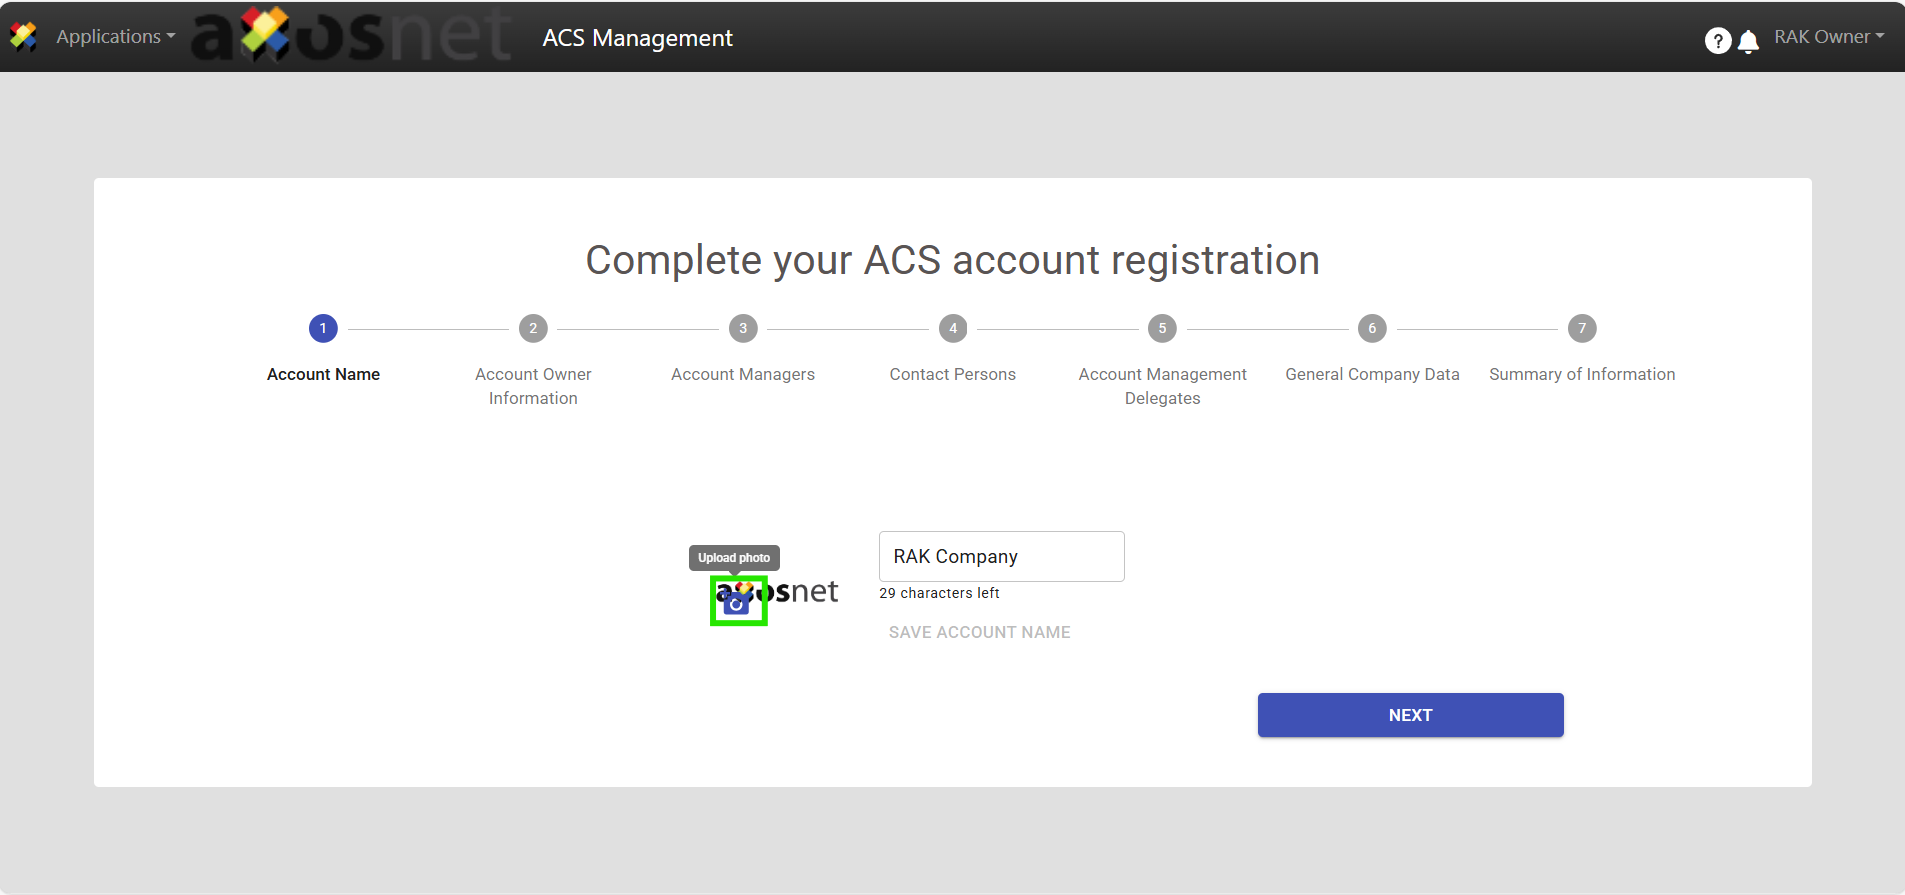Click step 1 circle for Account Name
The image size is (1905, 895).
[x=323, y=328]
